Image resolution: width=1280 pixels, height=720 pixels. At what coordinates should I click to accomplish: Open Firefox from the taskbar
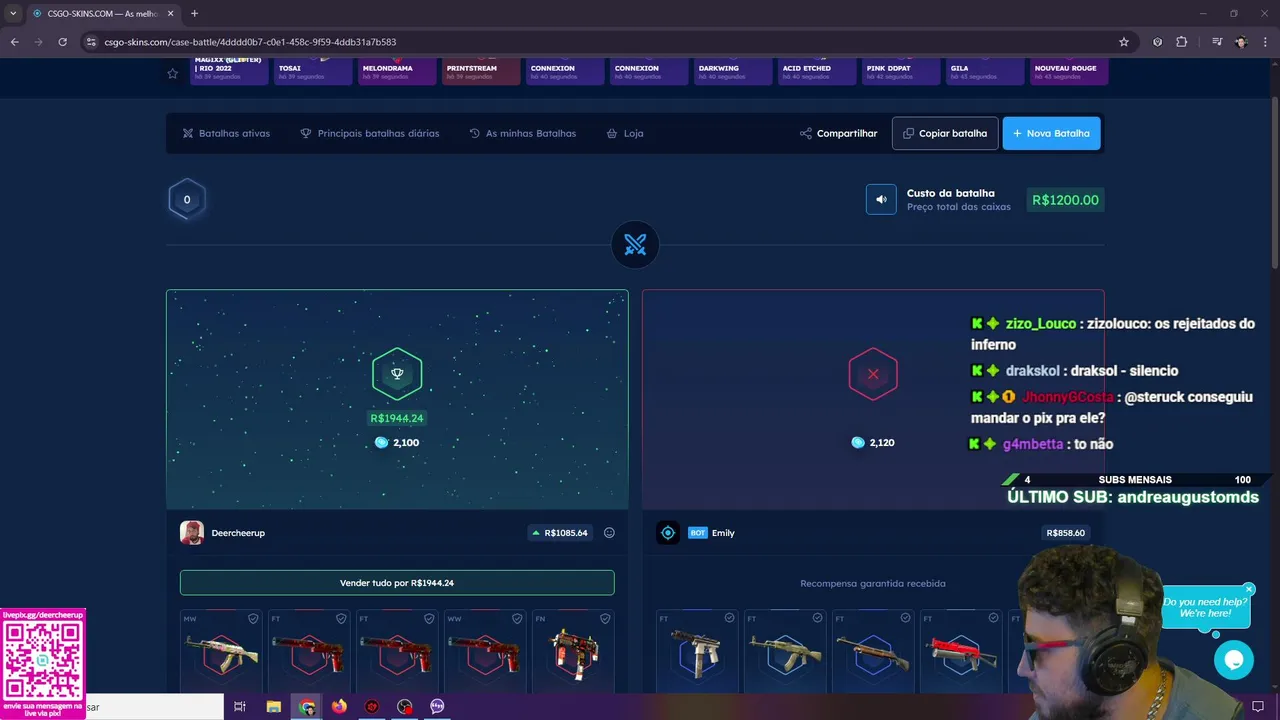pyautogui.click(x=339, y=707)
